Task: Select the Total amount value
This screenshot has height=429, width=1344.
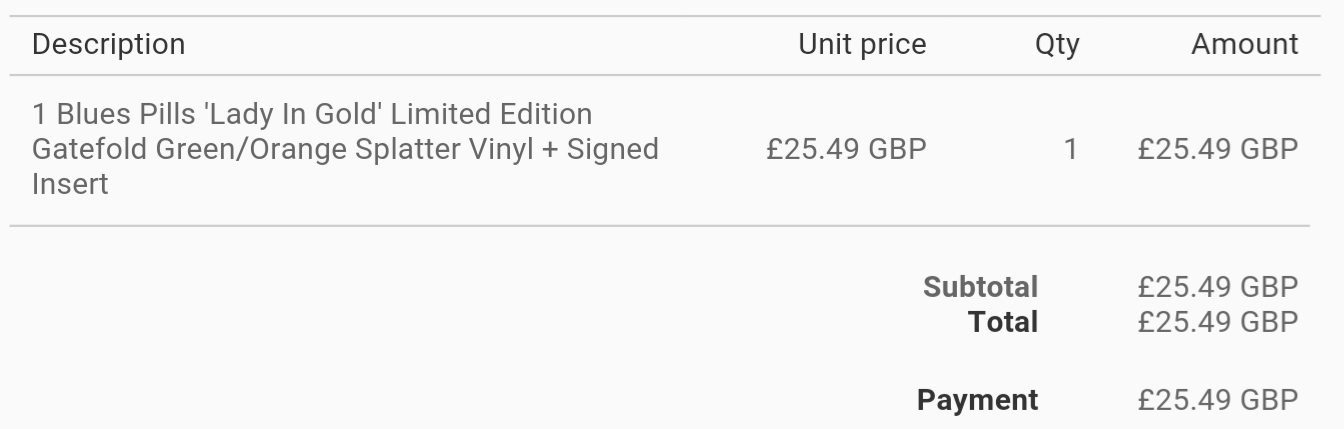Action: (1217, 322)
